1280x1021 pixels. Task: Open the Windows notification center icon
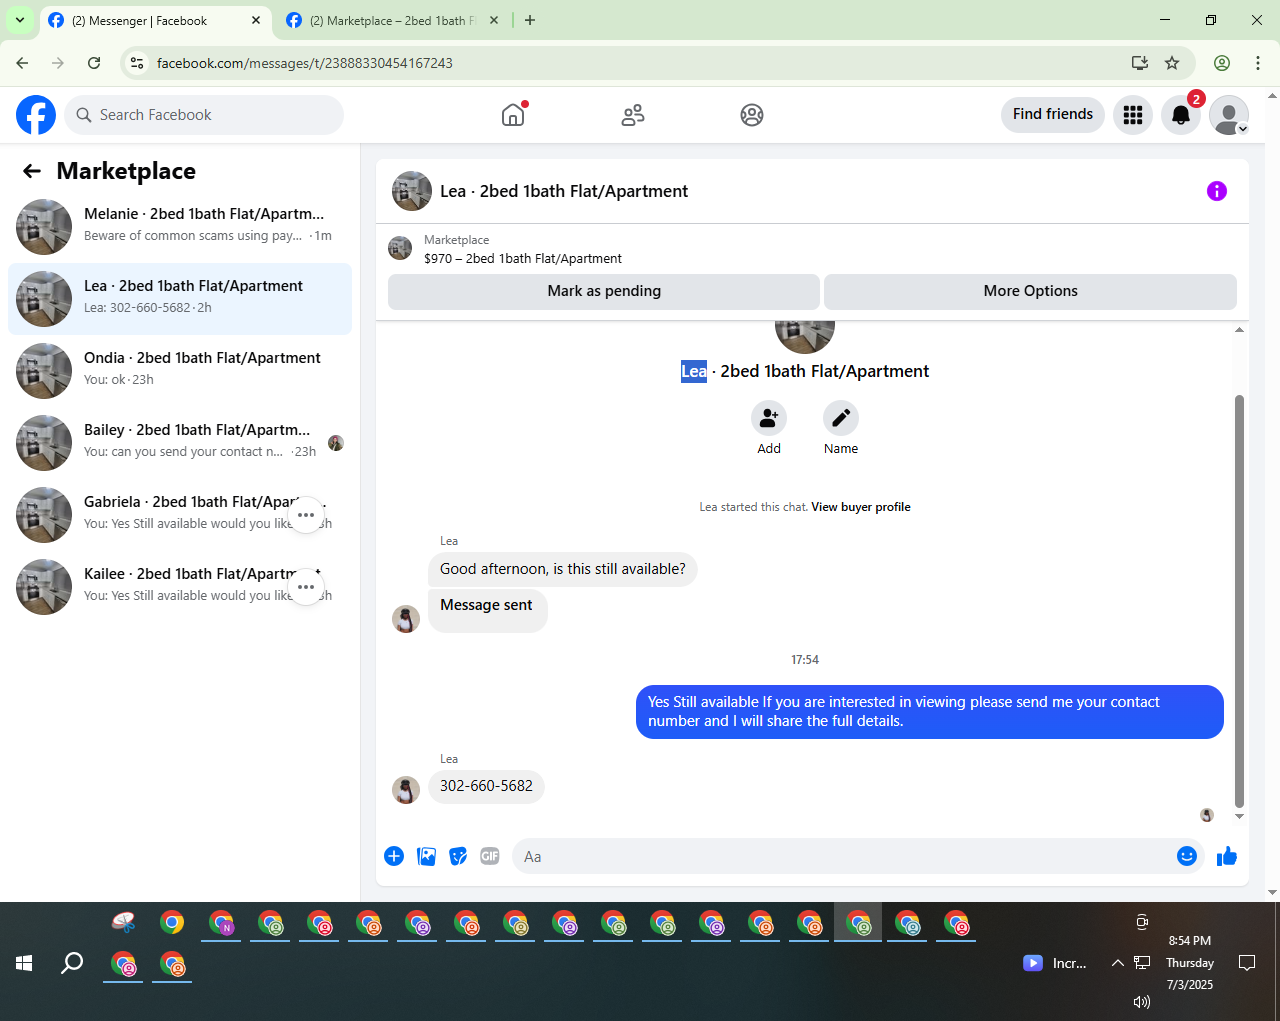point(1247,963)
